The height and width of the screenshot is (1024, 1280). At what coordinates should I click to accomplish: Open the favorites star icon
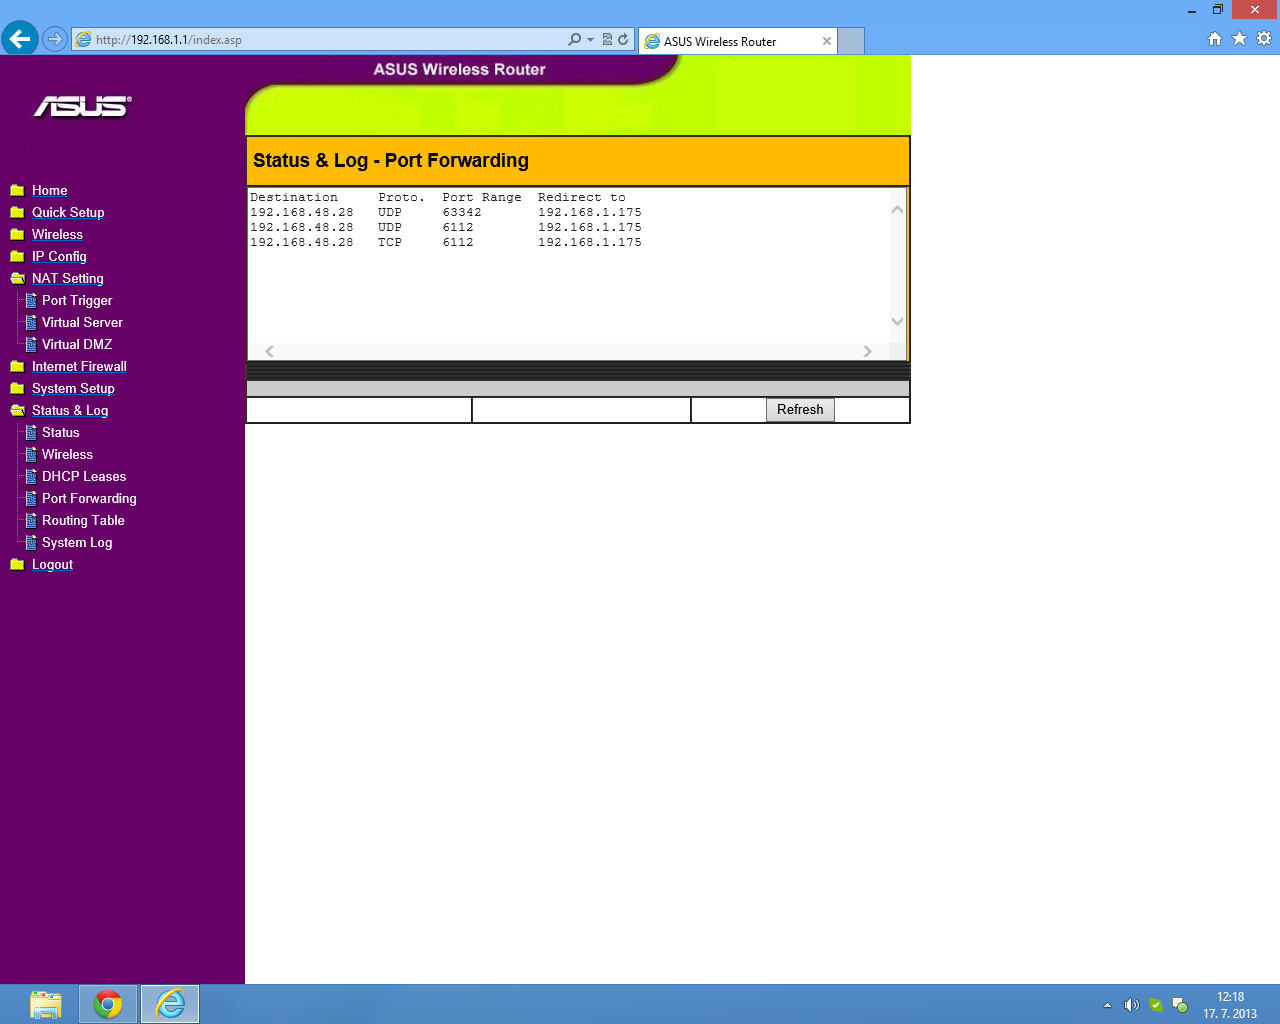(1239, 38)
